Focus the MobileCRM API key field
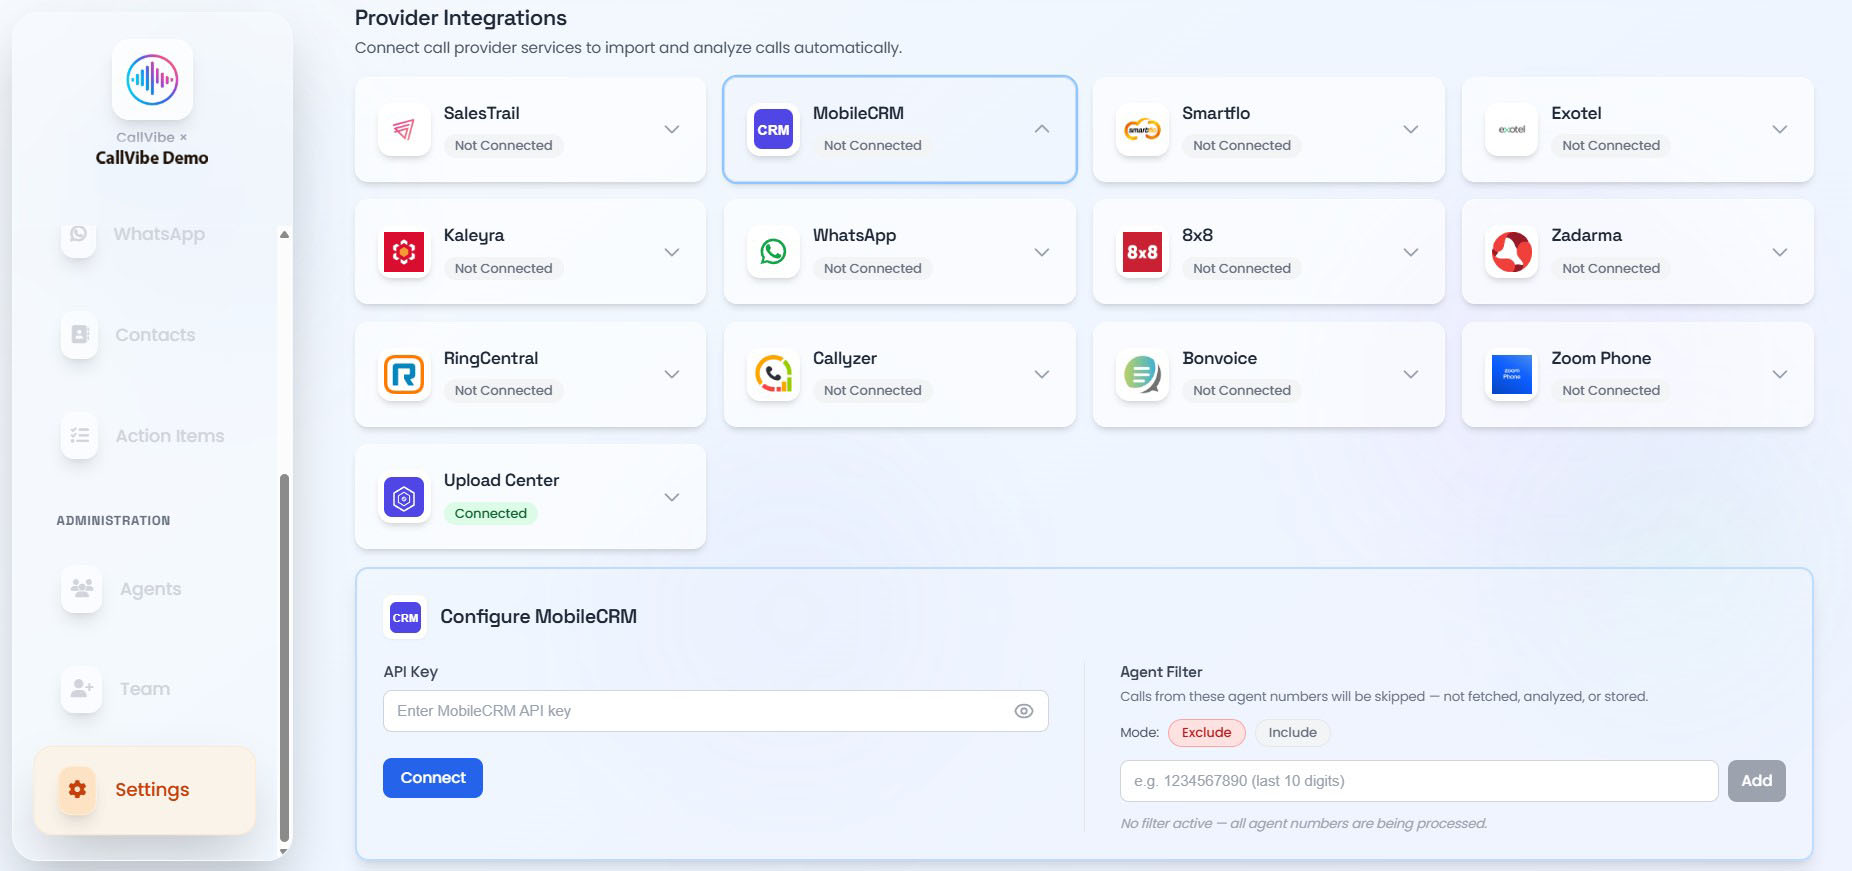 tap(716, 711)
